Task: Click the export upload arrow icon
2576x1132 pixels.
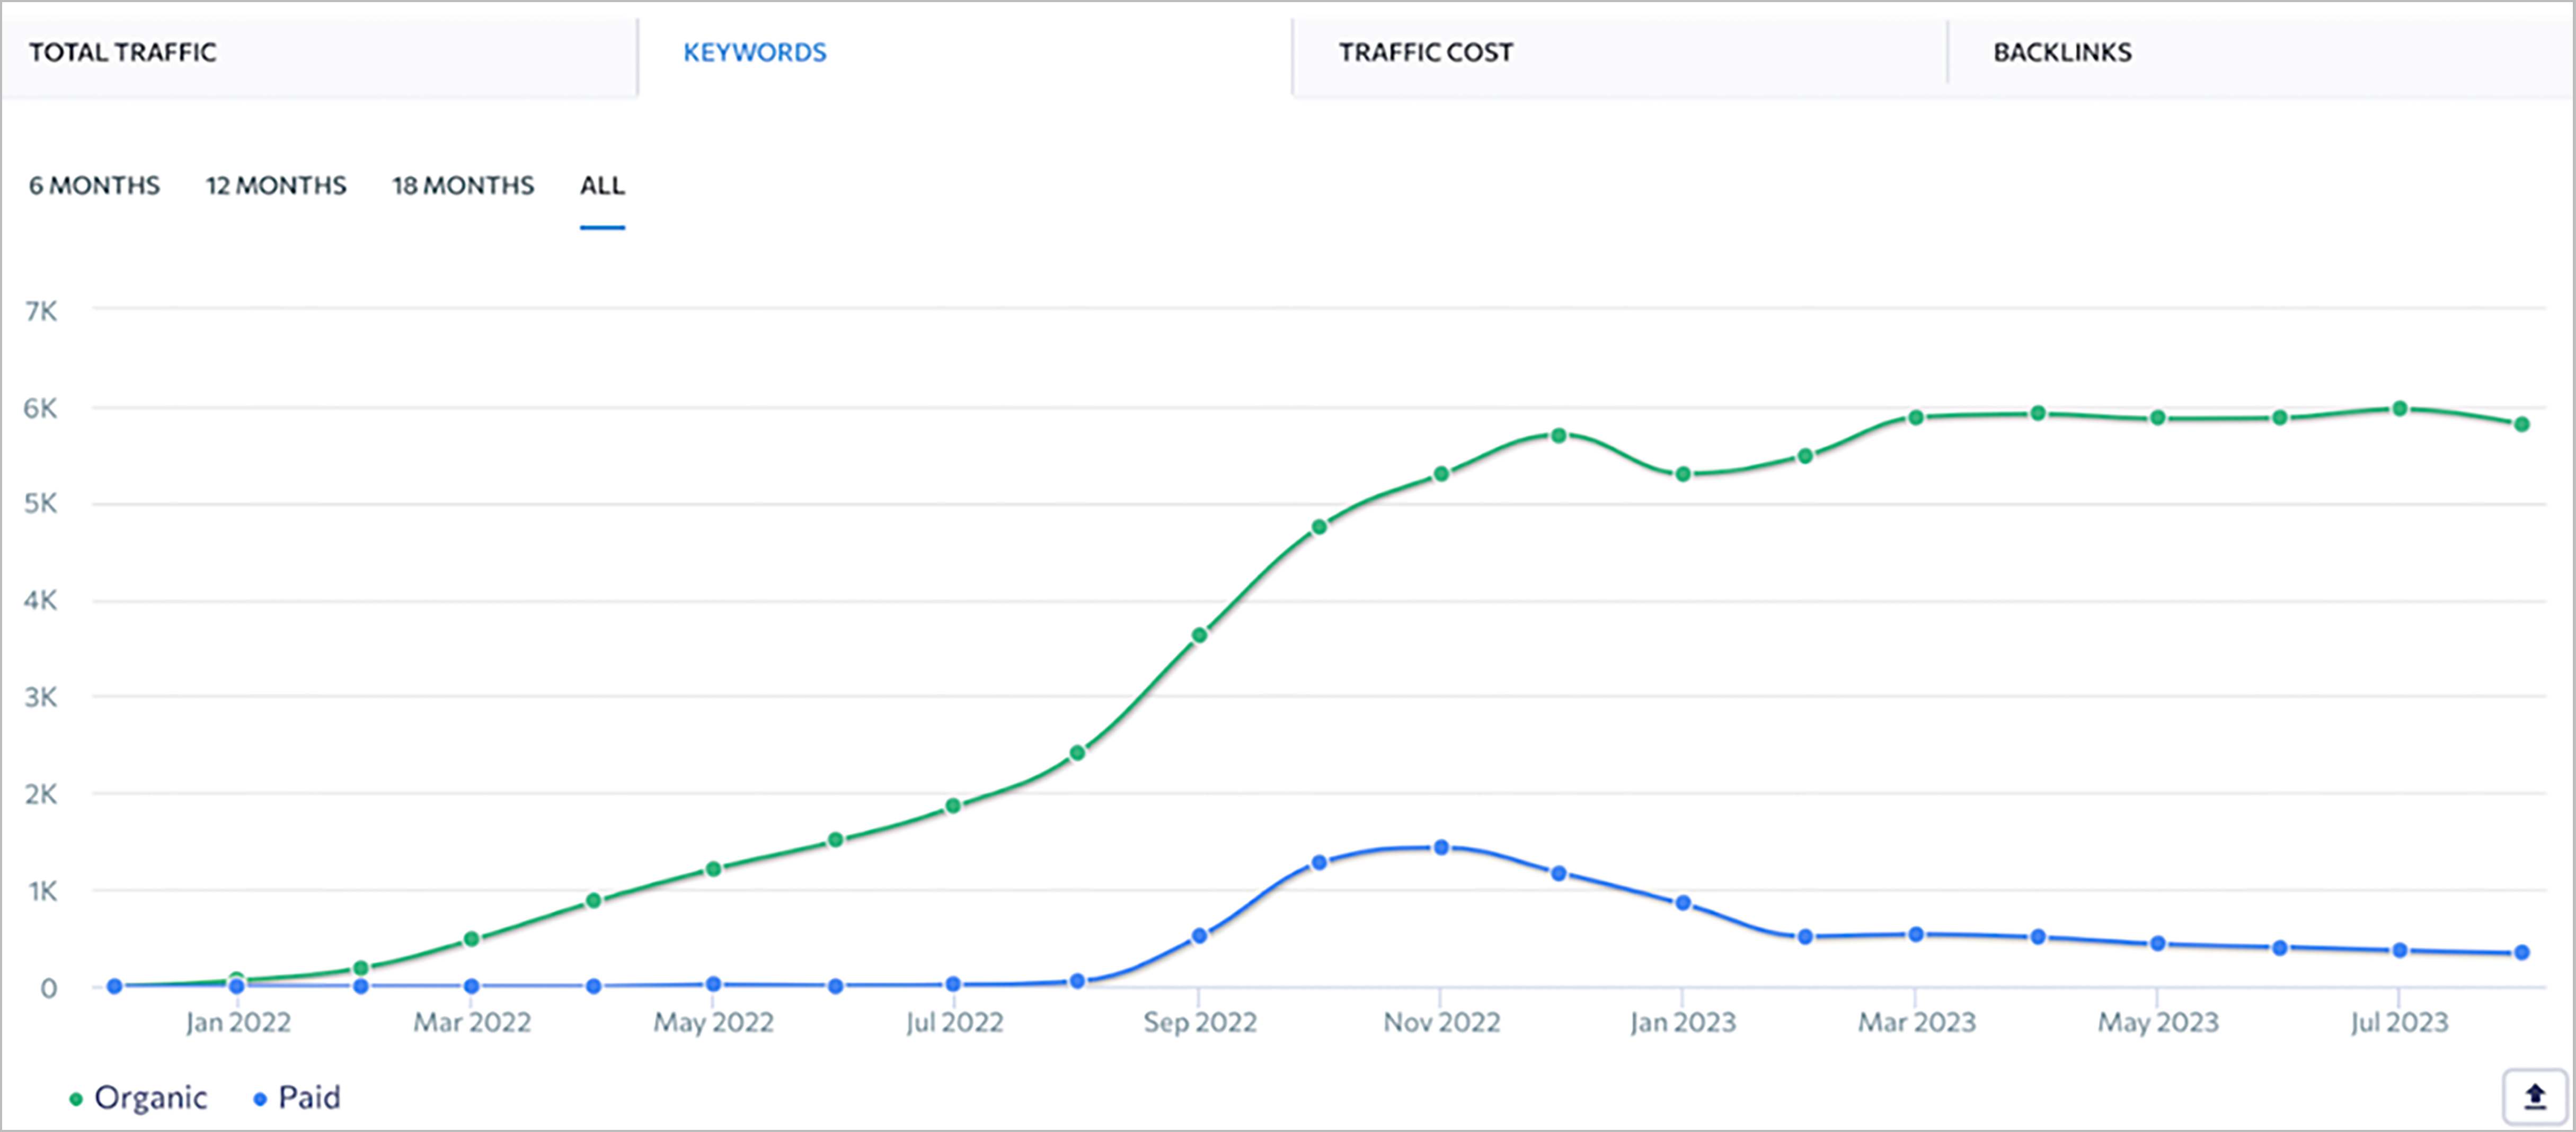Action: [2534, 1097]
